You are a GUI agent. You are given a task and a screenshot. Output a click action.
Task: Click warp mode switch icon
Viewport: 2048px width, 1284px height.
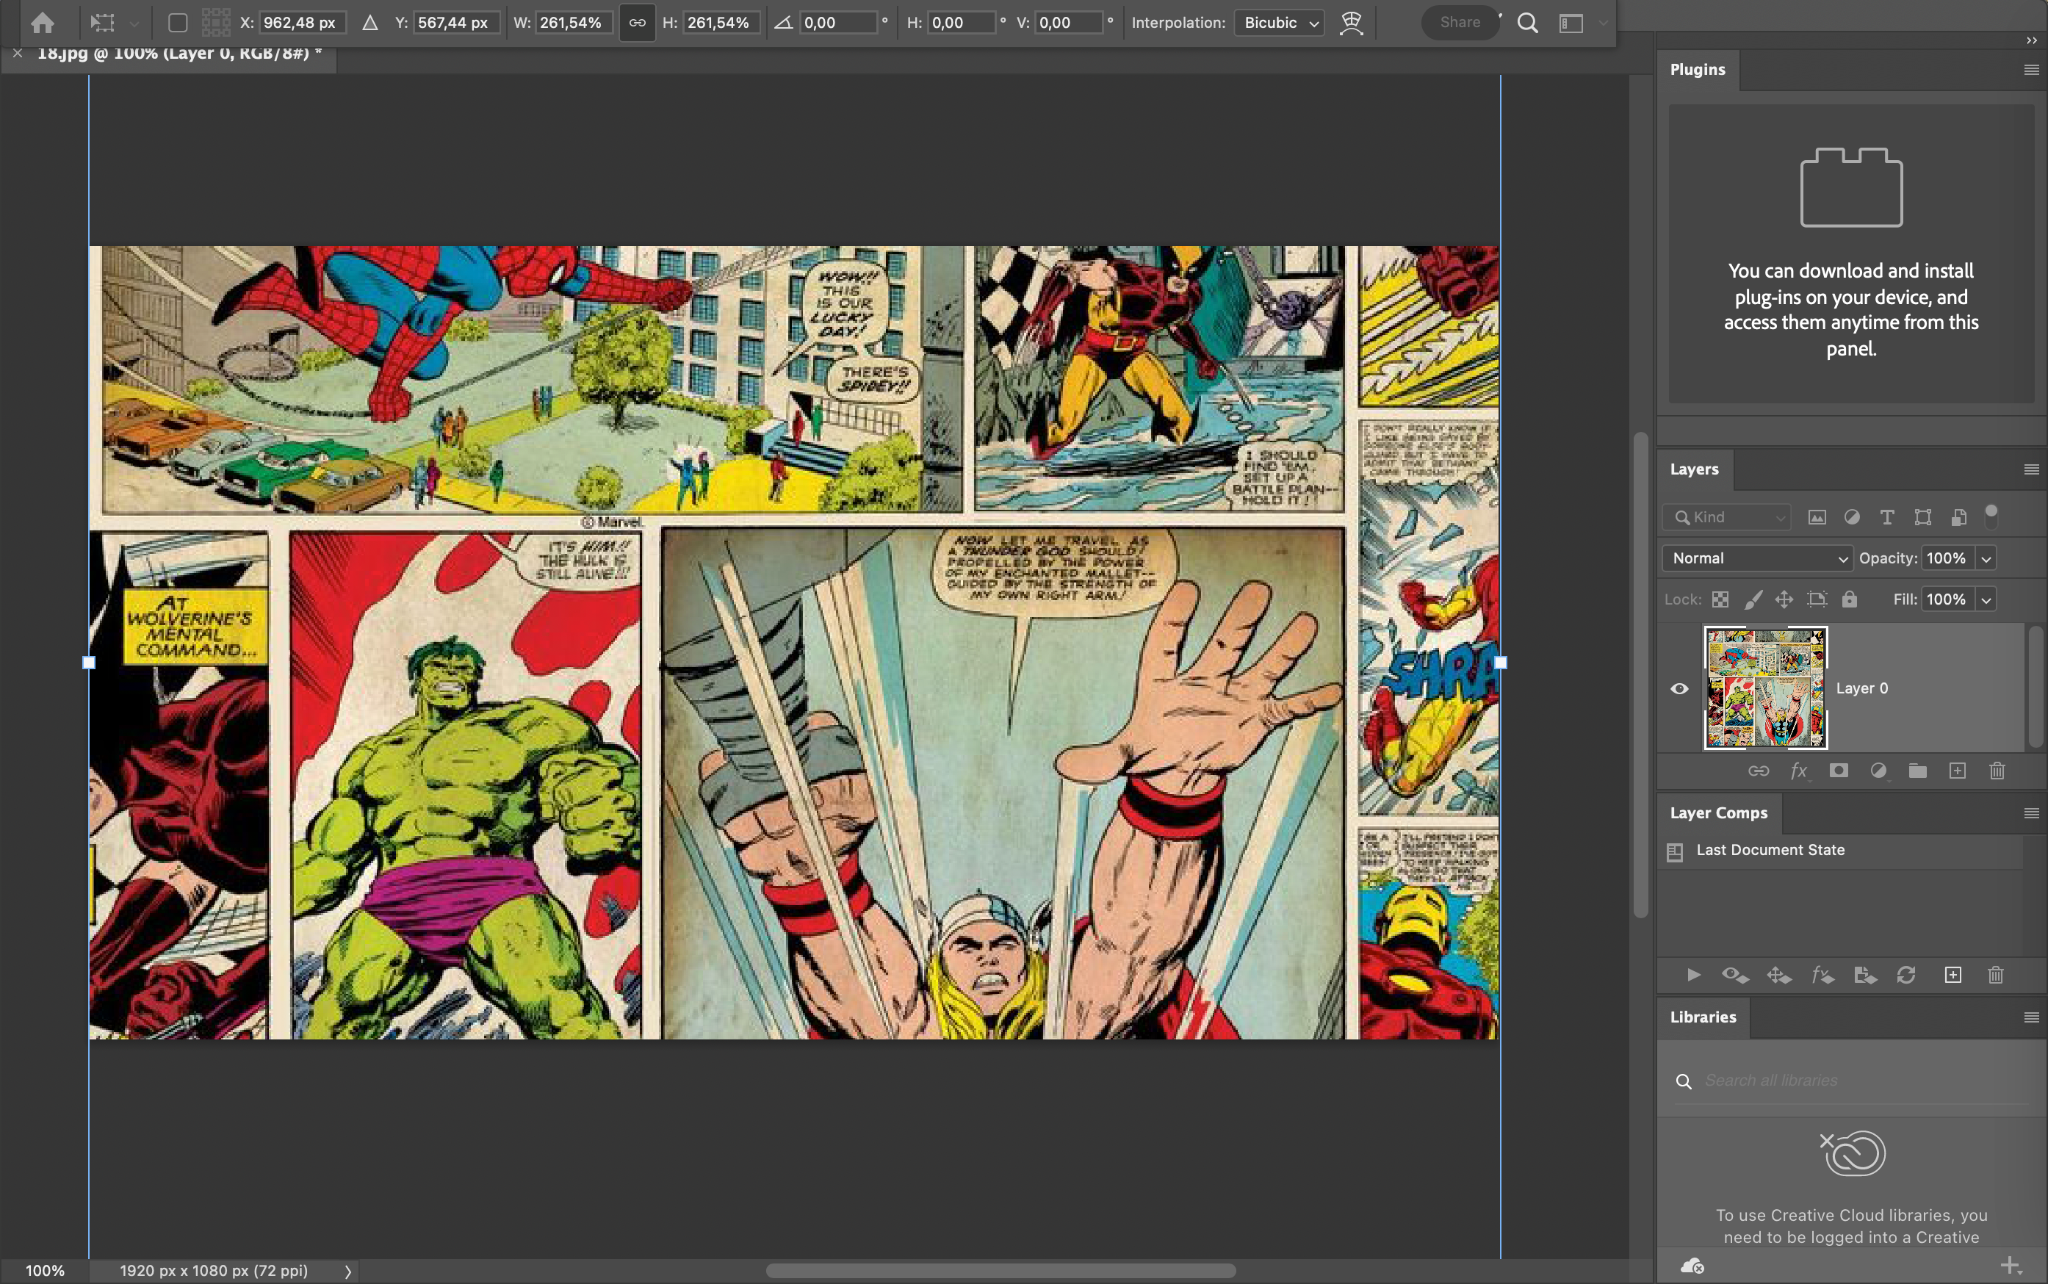pyautogui.click(x=1351, y=22)
